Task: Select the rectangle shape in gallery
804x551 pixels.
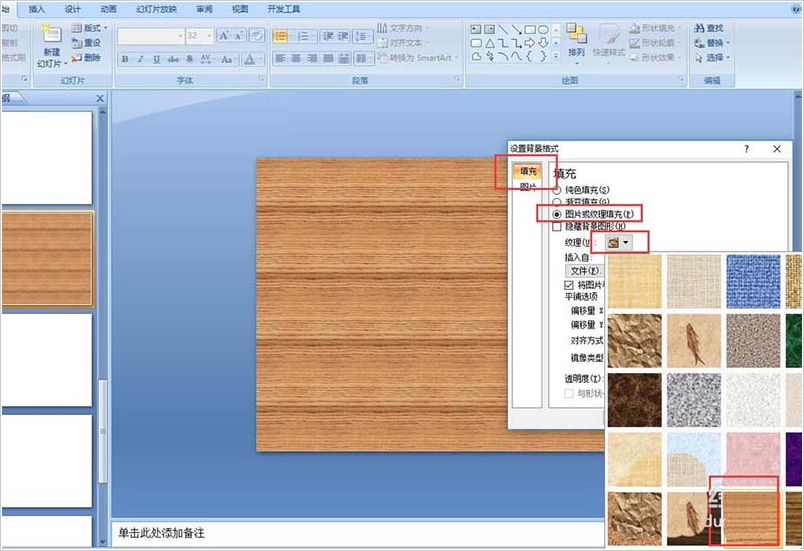Action: coord(530,30)
